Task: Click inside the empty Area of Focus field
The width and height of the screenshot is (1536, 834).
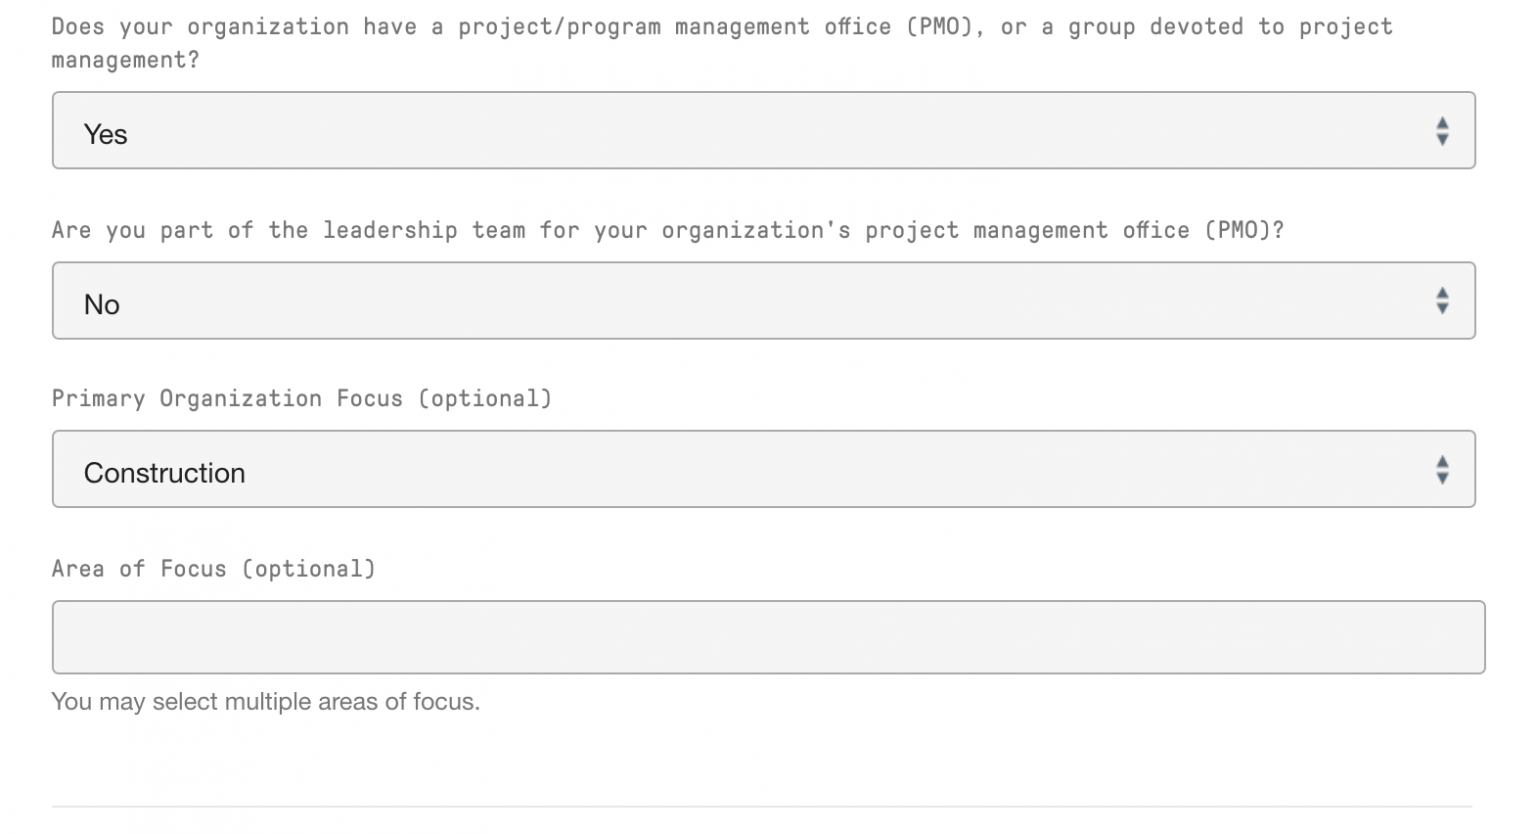Action: [700, 637]
